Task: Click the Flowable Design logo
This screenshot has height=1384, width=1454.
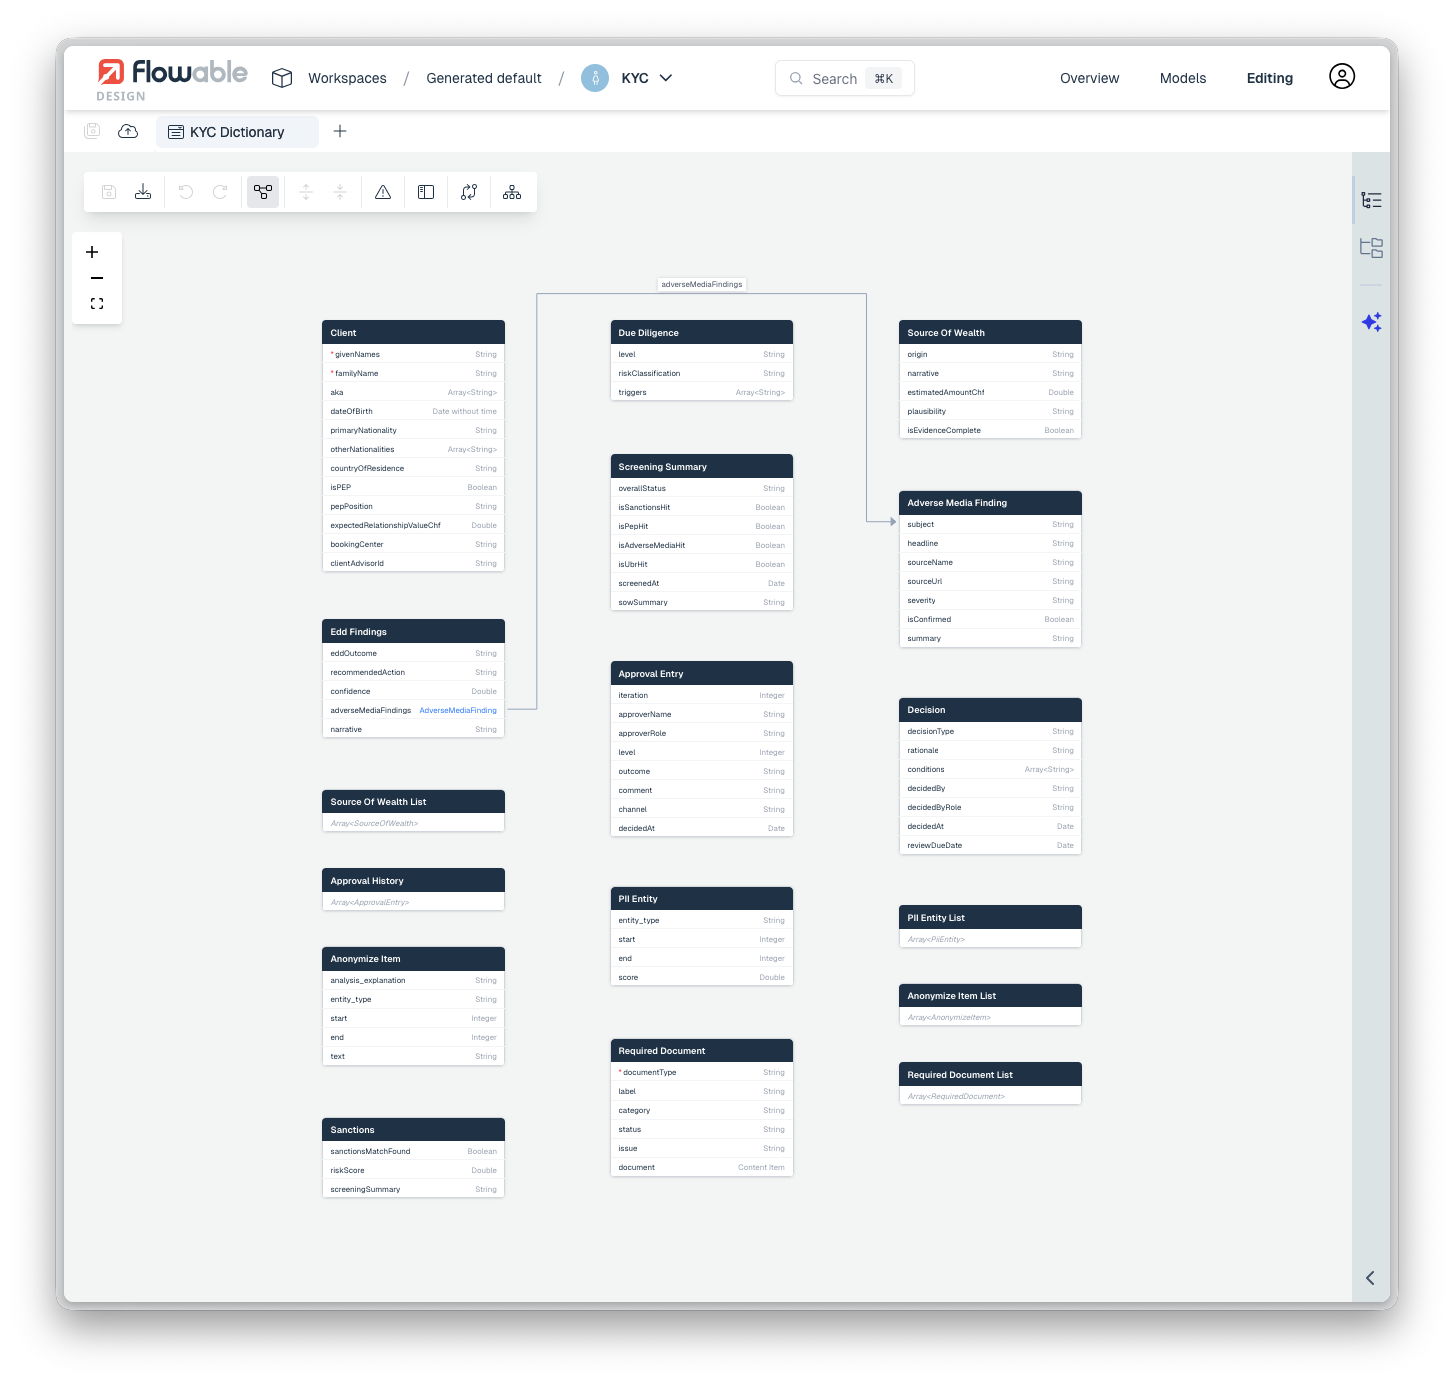Action: 172,79
